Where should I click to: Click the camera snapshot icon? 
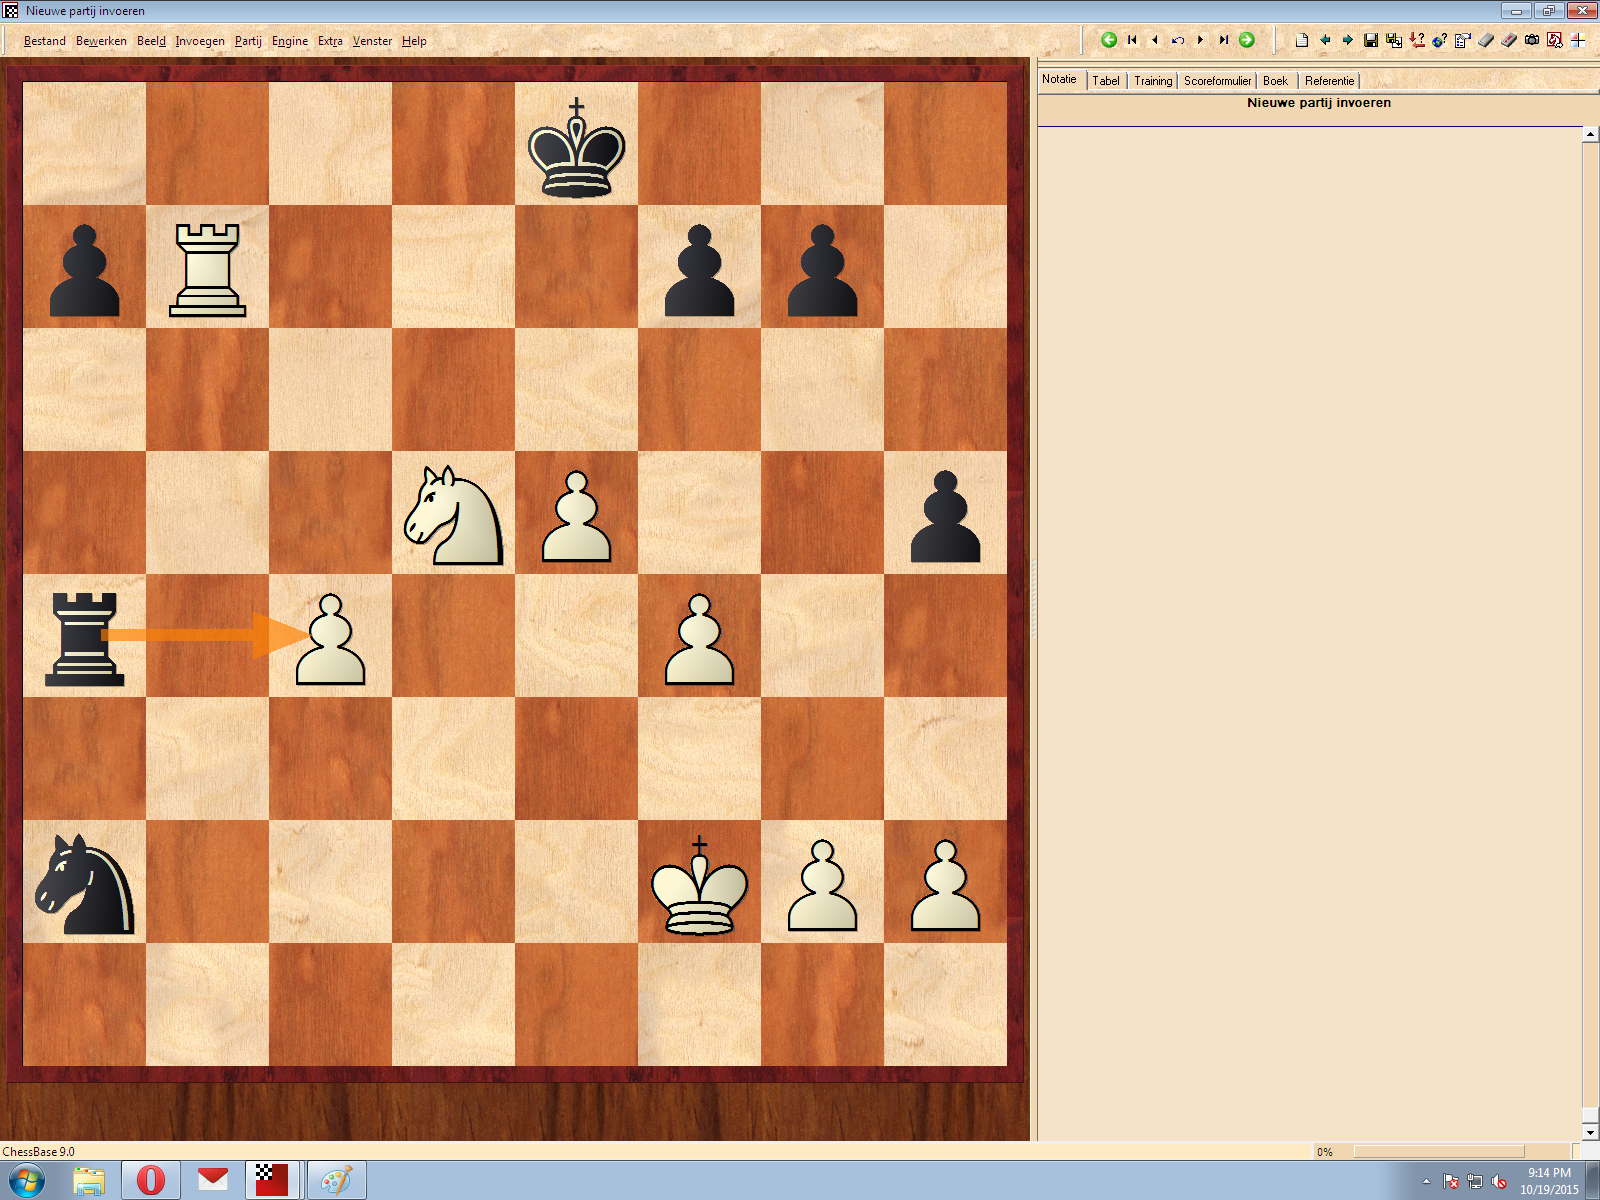[x=1532, y=40]
